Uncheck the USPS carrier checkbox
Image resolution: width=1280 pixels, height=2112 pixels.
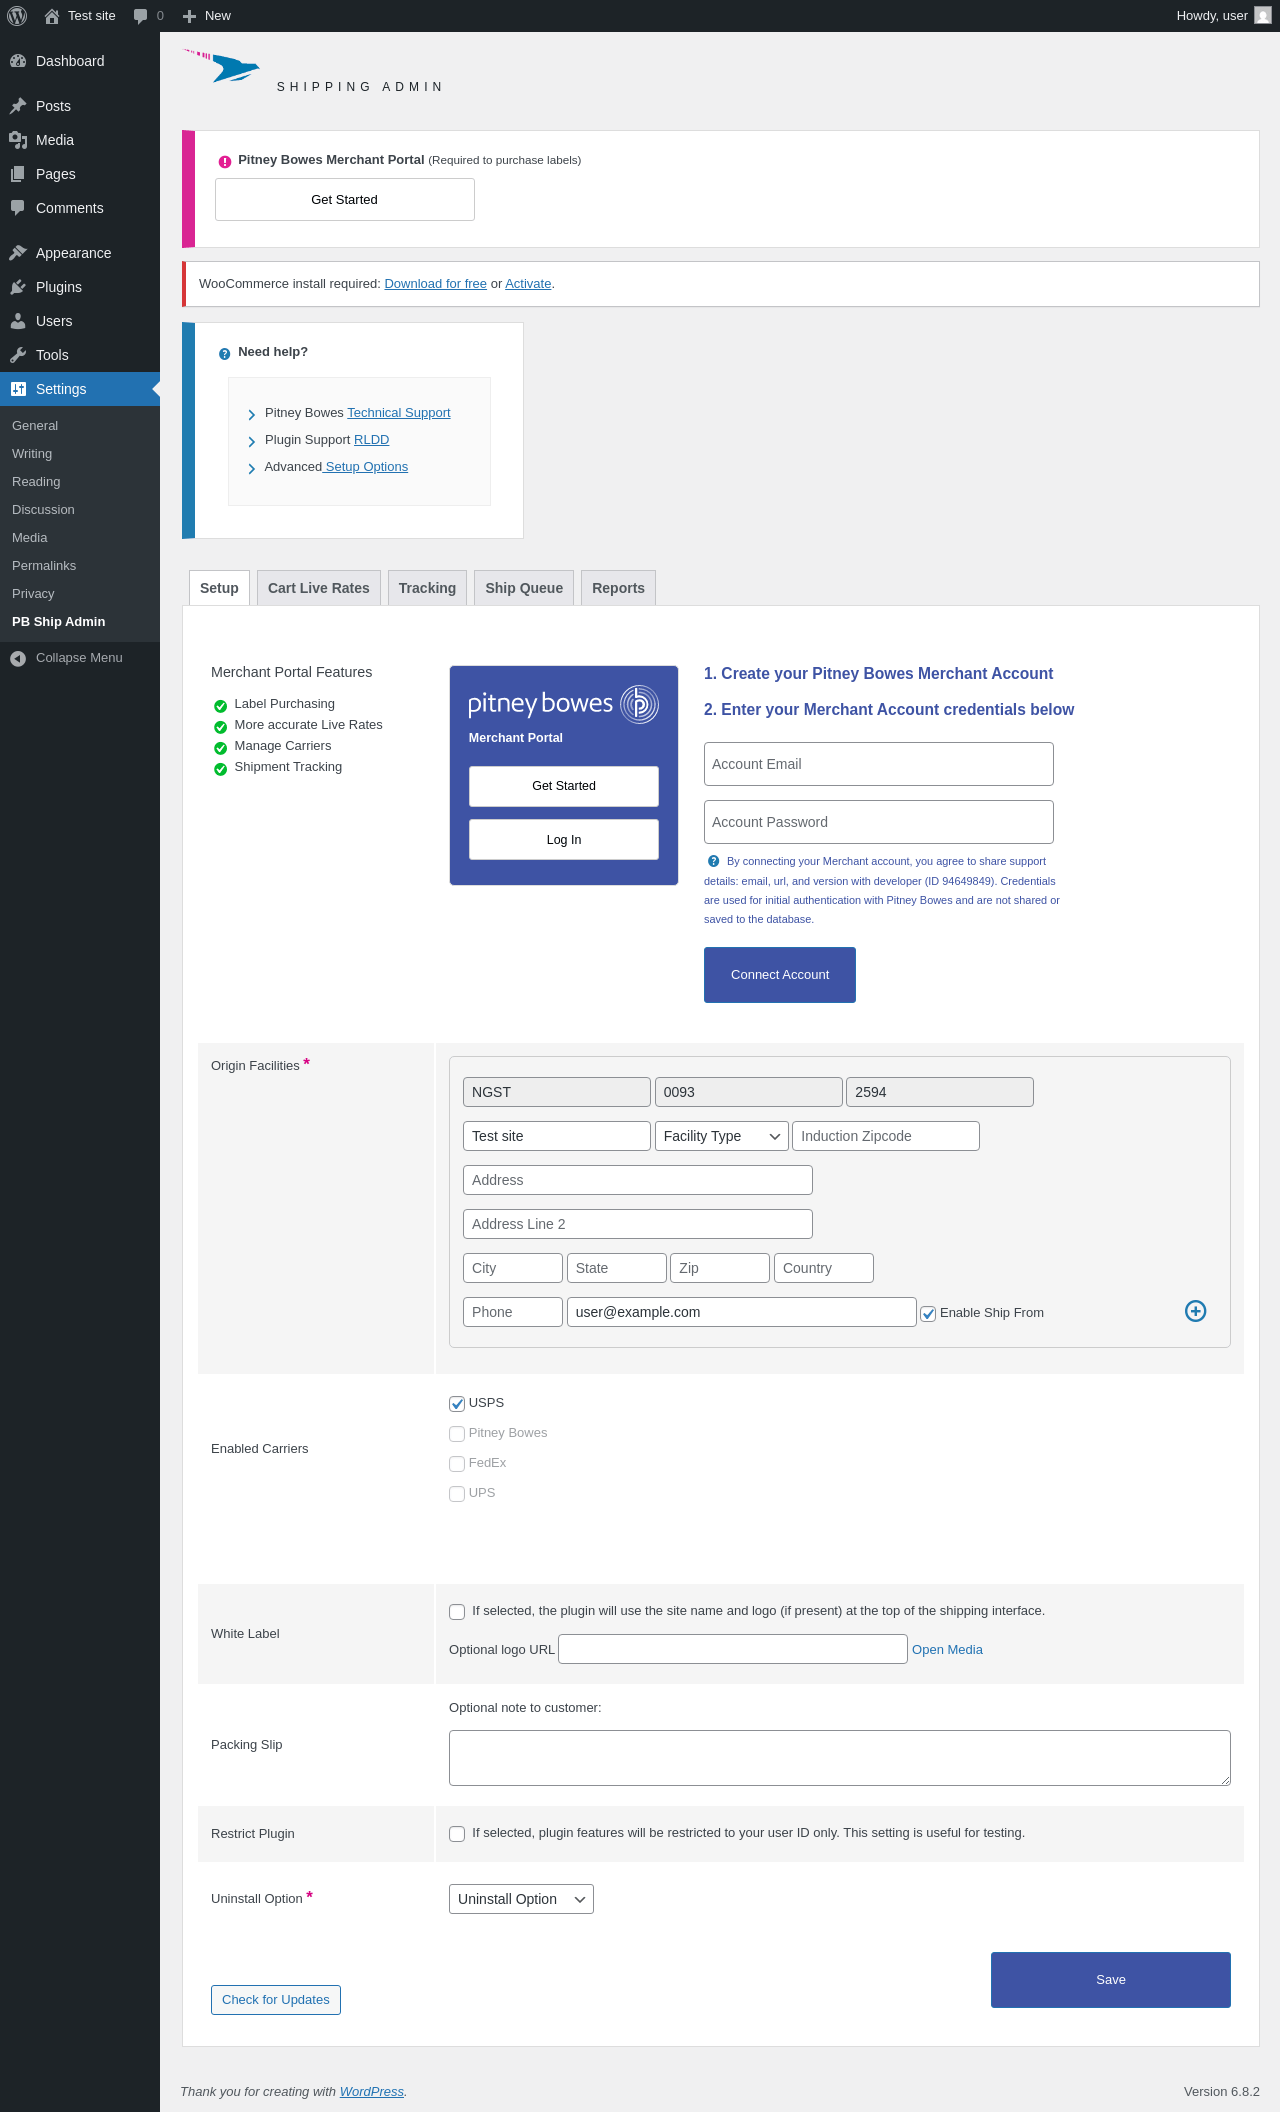pyautogui.click(x=457, y=1404)
